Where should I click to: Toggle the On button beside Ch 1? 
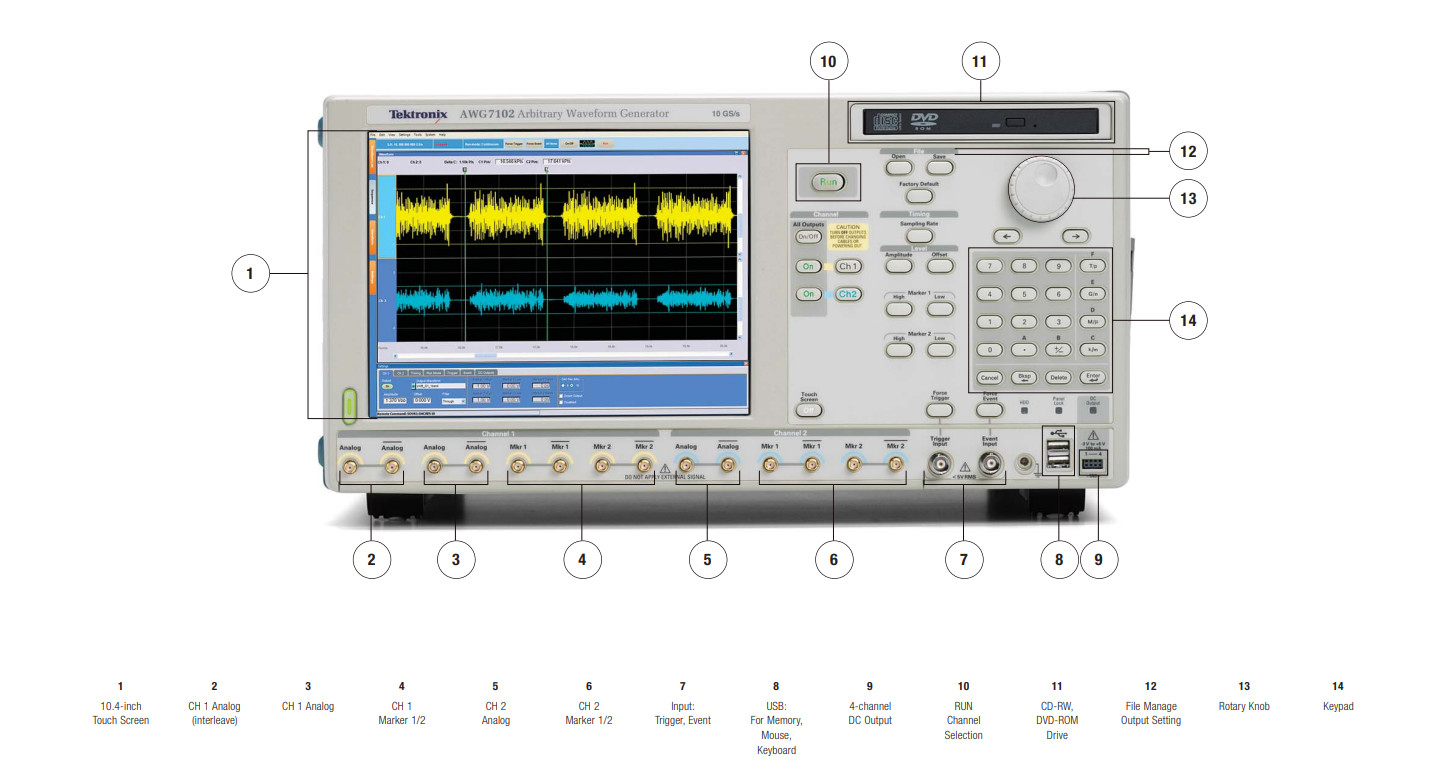coord(809,267)
